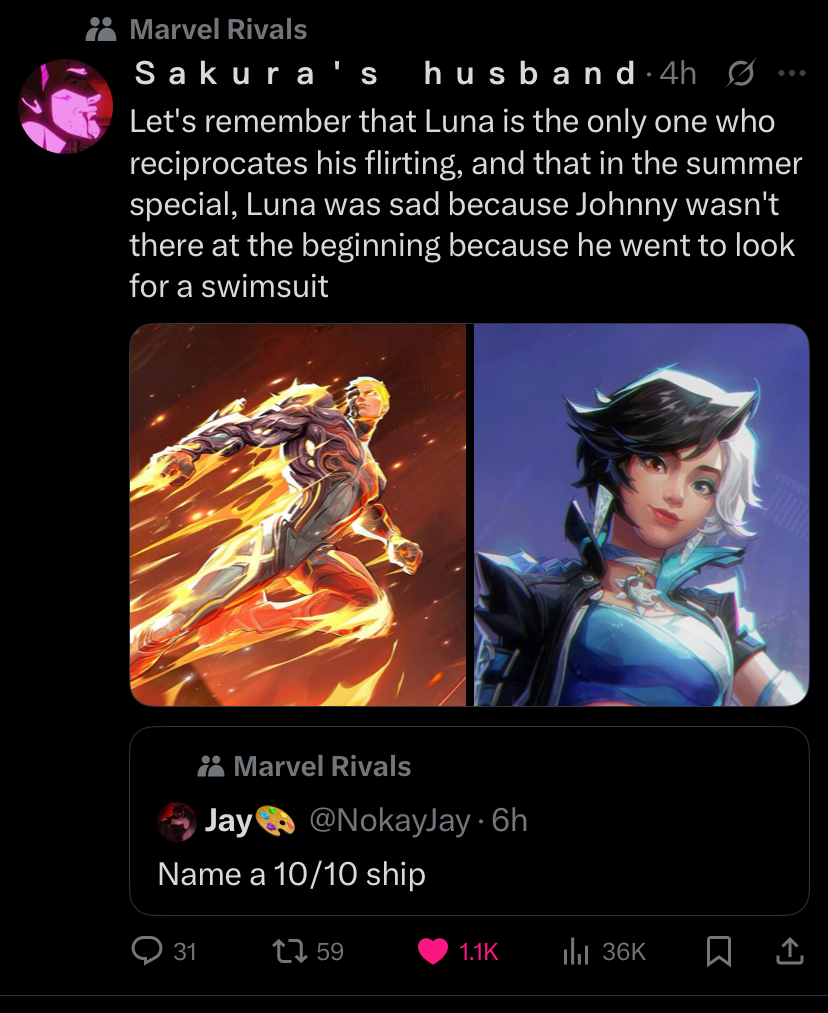View post analytics bar chart icon
The width and height of the screenshot is (828, 1013).
(x=575, y=951)
